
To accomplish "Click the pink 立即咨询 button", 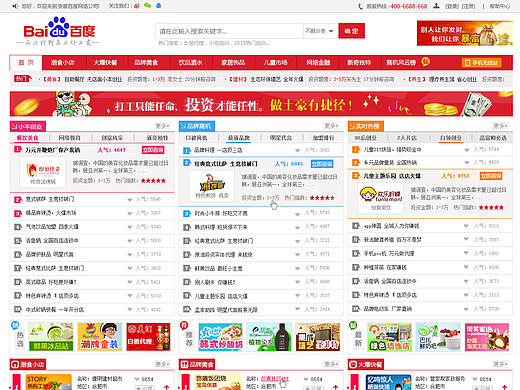I will click(x=153, y=150).
